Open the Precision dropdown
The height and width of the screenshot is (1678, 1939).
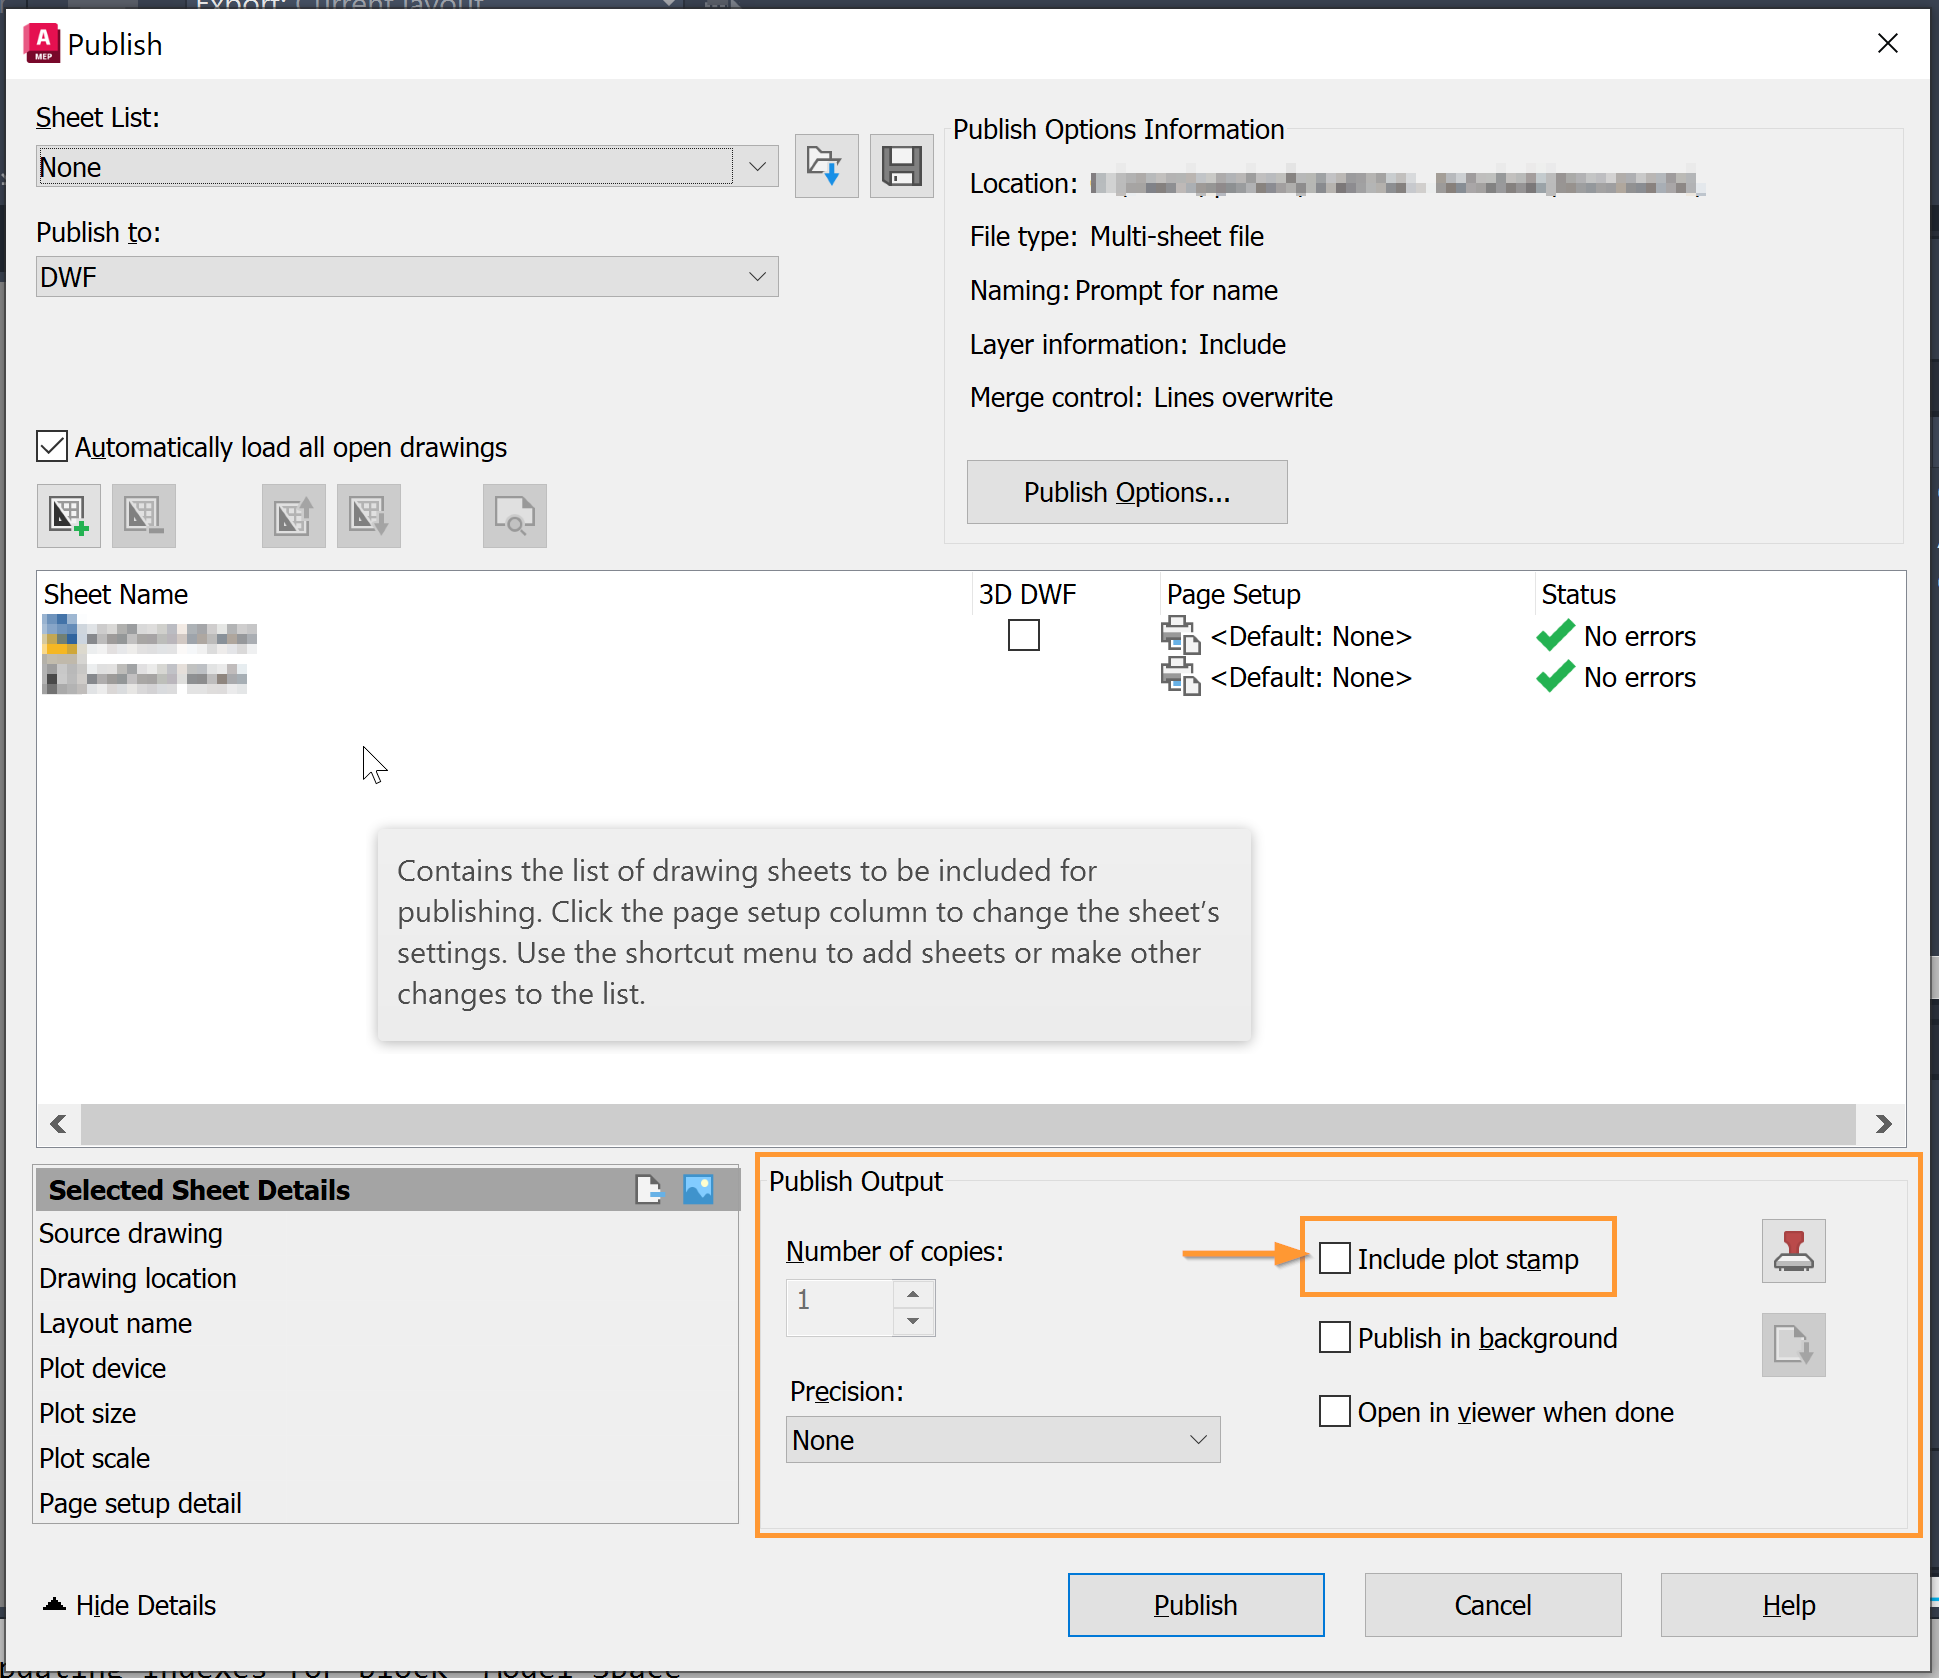click(x=1198, y=1440)
